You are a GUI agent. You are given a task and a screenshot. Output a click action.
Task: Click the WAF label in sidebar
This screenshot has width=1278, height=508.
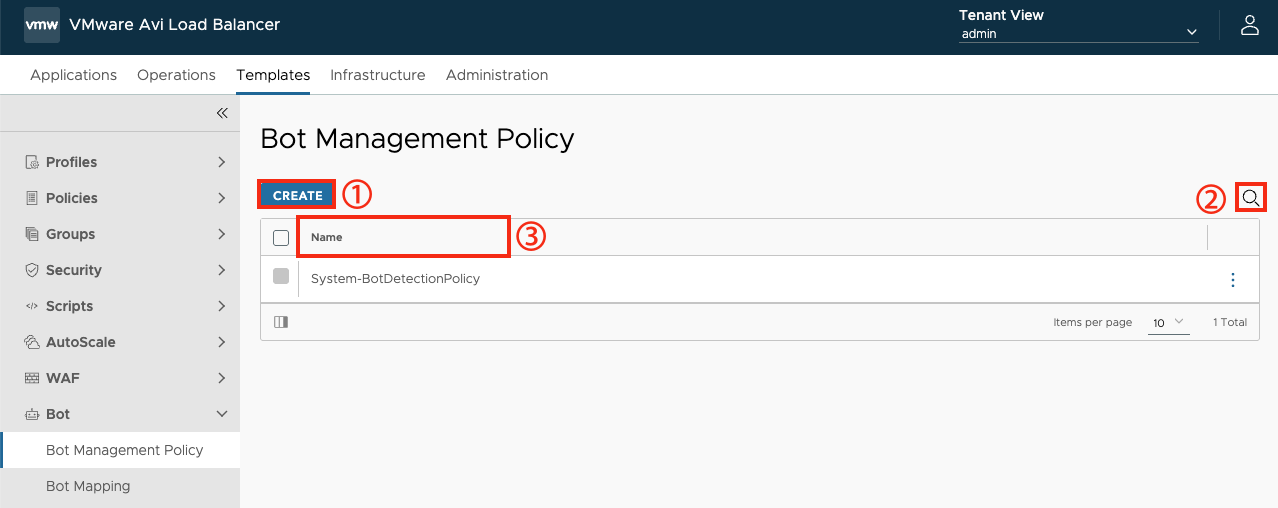coord(63,378)
